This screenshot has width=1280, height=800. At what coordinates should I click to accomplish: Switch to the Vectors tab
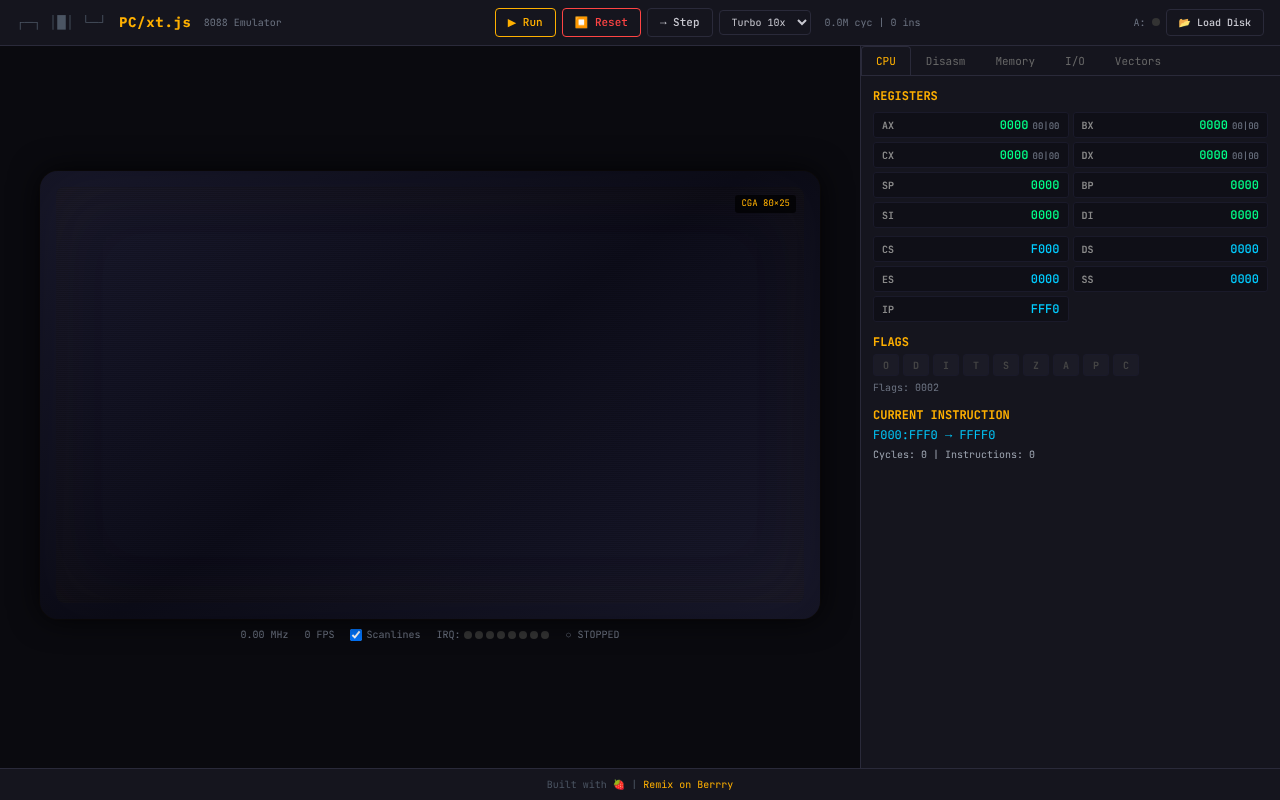tap(1138, 61)
